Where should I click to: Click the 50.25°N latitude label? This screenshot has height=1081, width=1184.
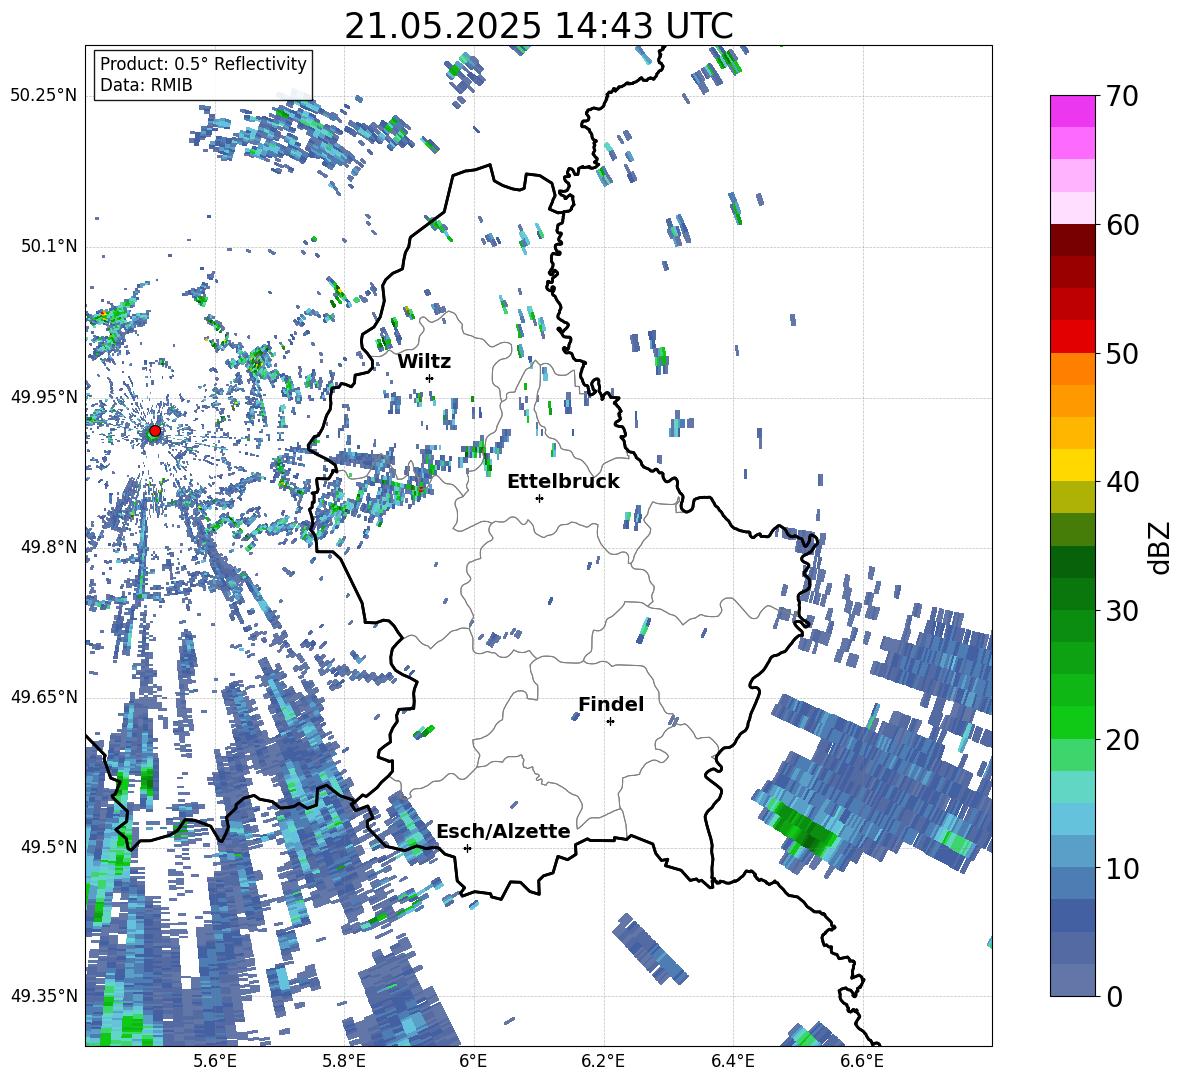pyautogui.click(x=44, y=96)
